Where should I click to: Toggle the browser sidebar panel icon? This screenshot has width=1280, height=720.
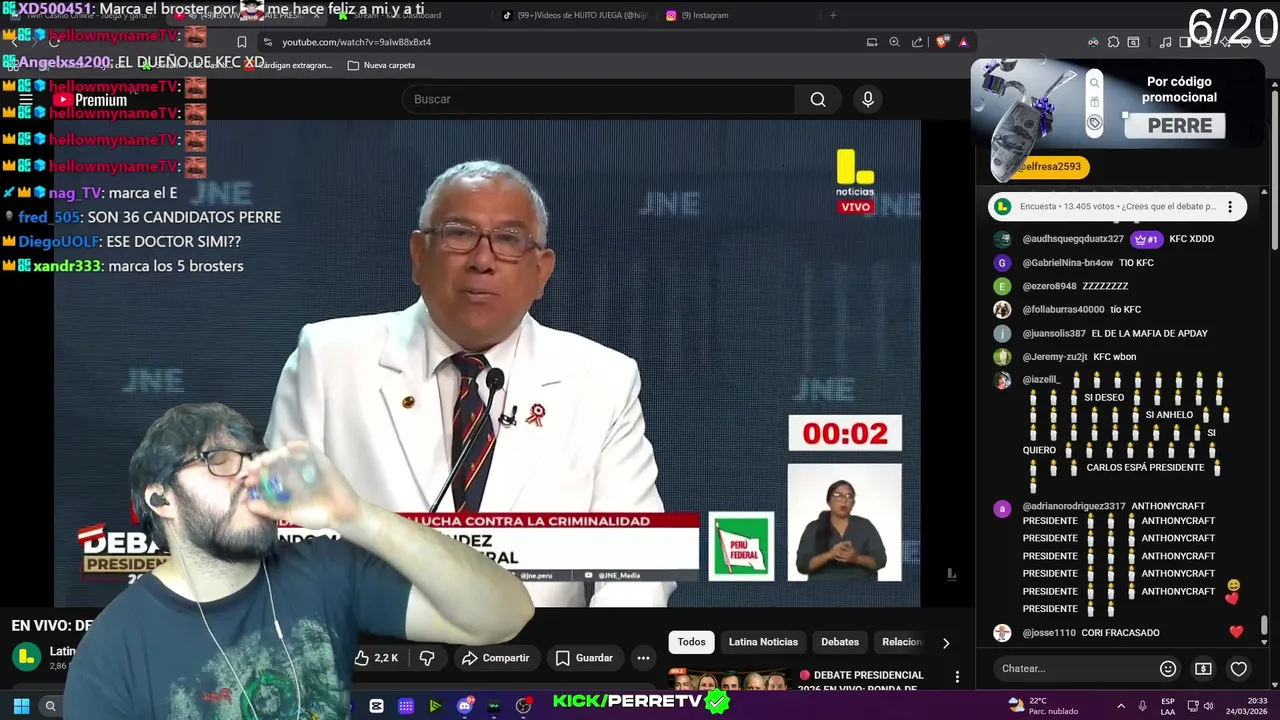pos(1185,42)
